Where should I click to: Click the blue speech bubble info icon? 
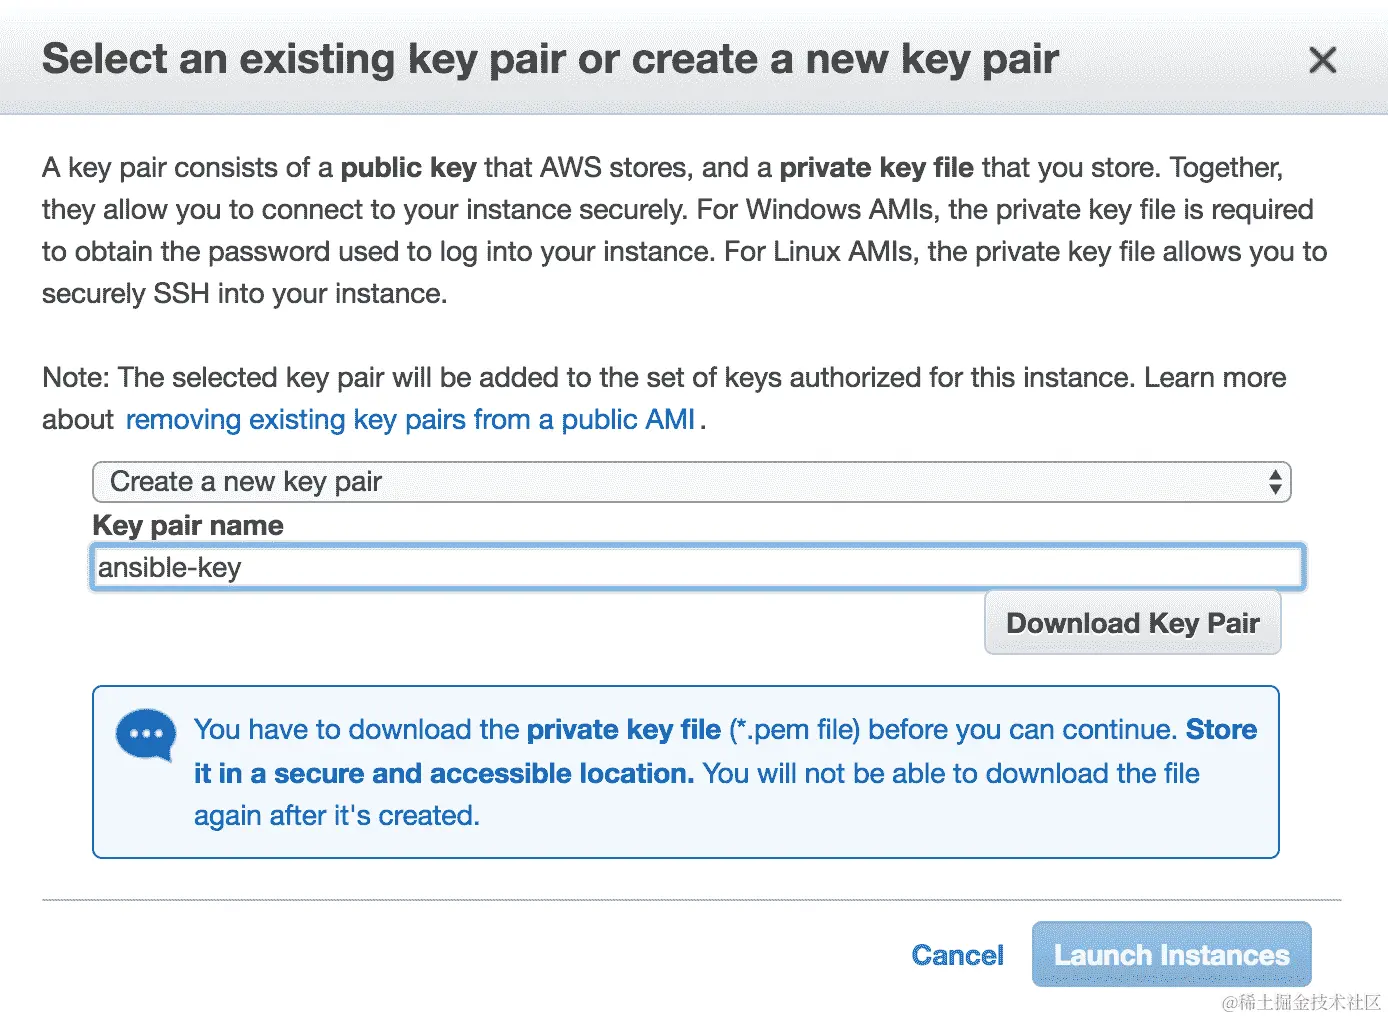point(146,735)
